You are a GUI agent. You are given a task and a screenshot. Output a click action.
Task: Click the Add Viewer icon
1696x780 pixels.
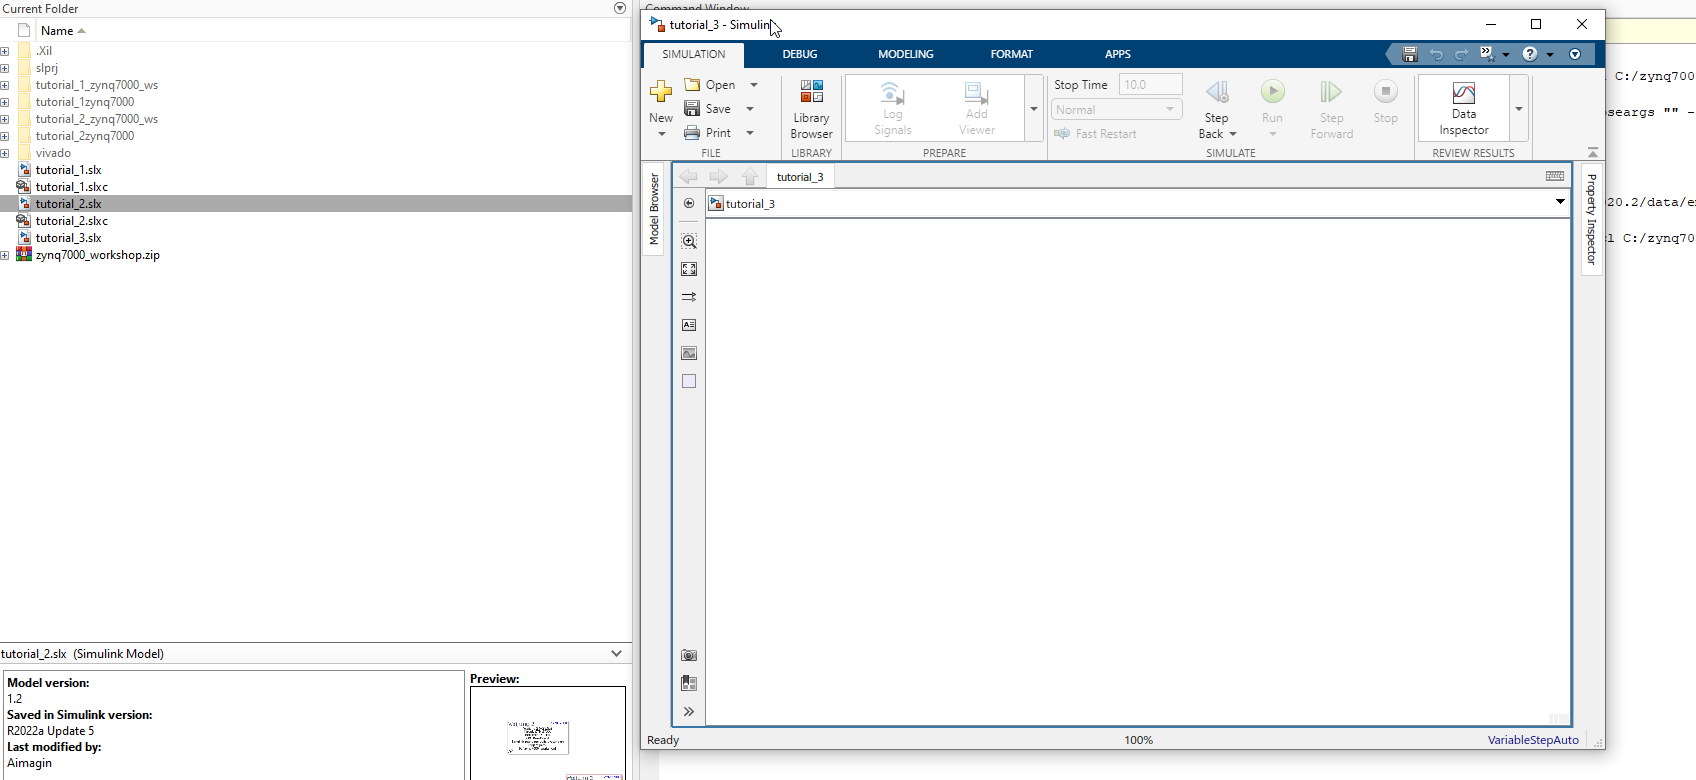point(976,94)
